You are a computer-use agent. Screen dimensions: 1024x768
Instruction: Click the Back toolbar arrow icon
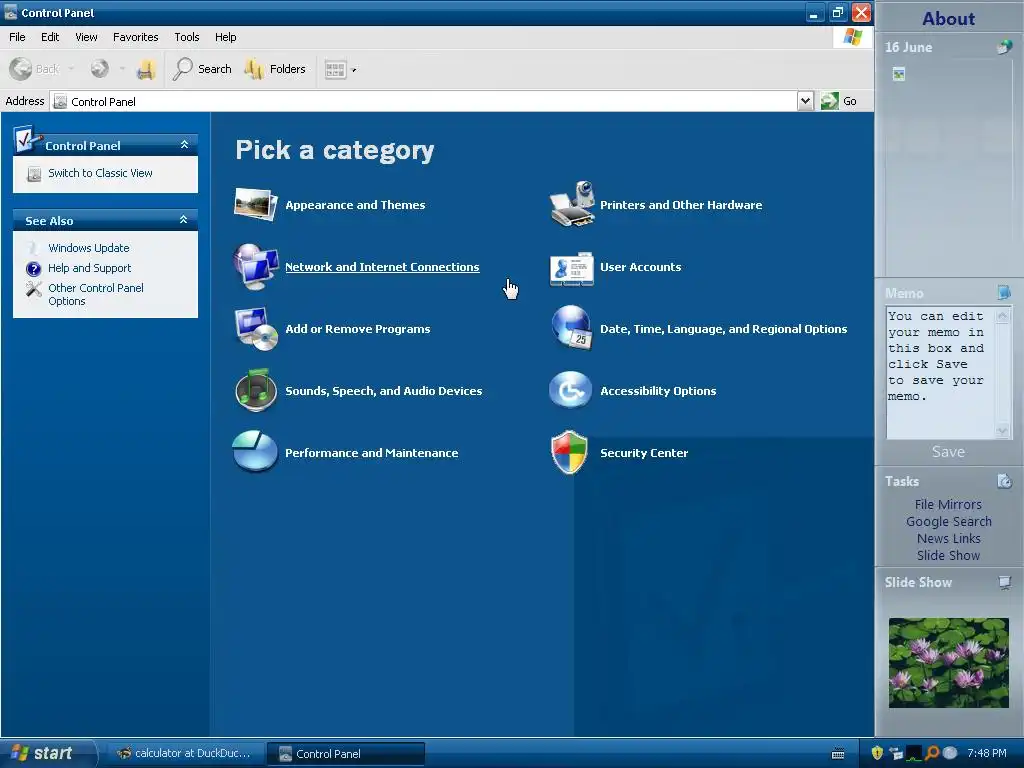(21, 69)
